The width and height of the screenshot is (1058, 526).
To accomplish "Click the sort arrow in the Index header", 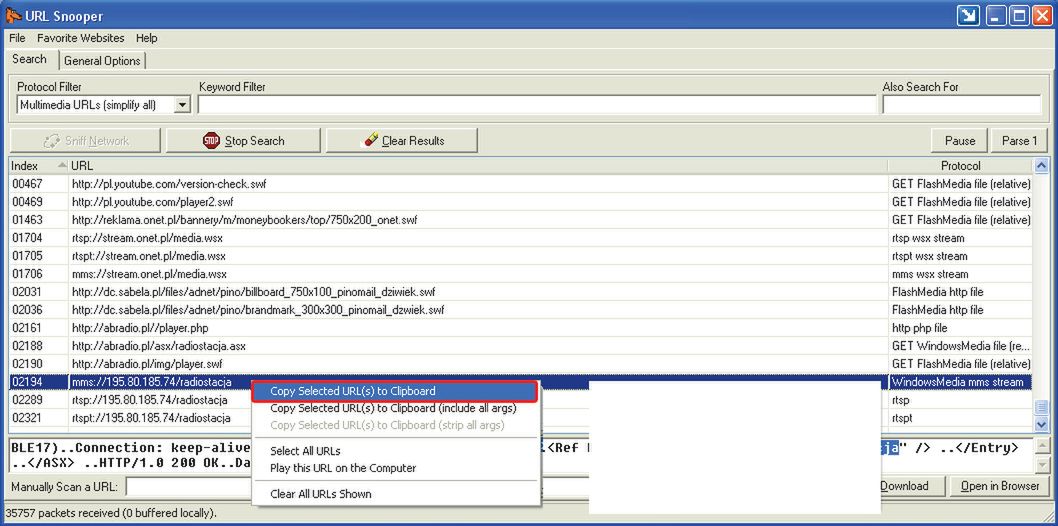I will point(62,165).
